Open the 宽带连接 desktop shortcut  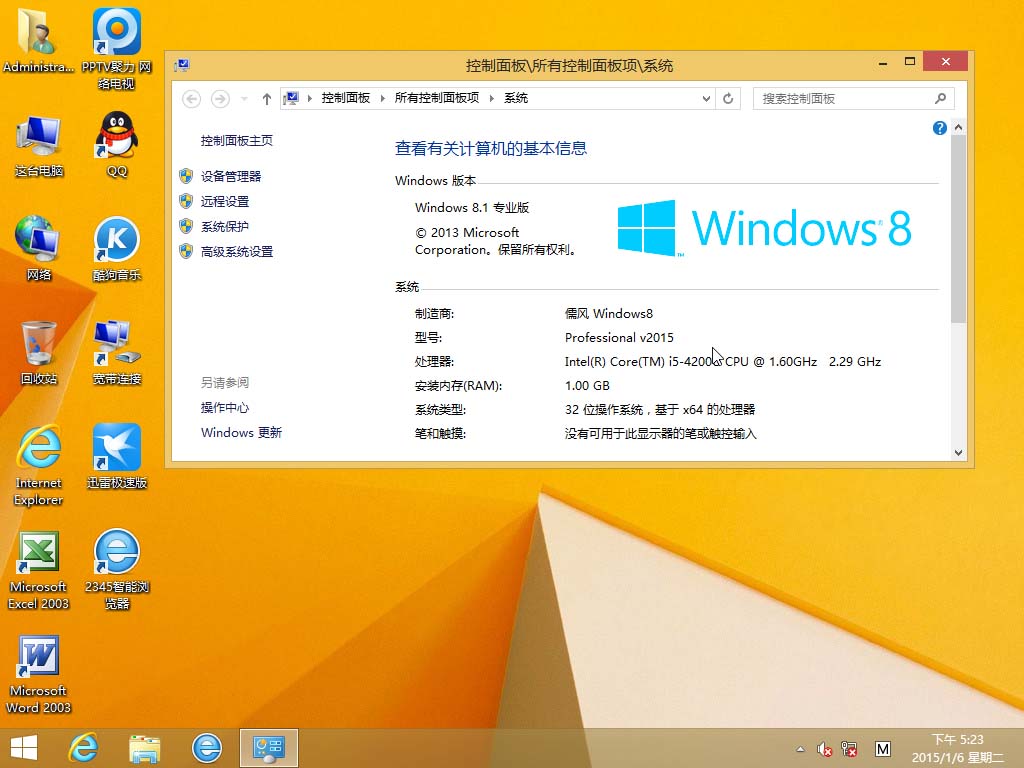tap(116, 353)
